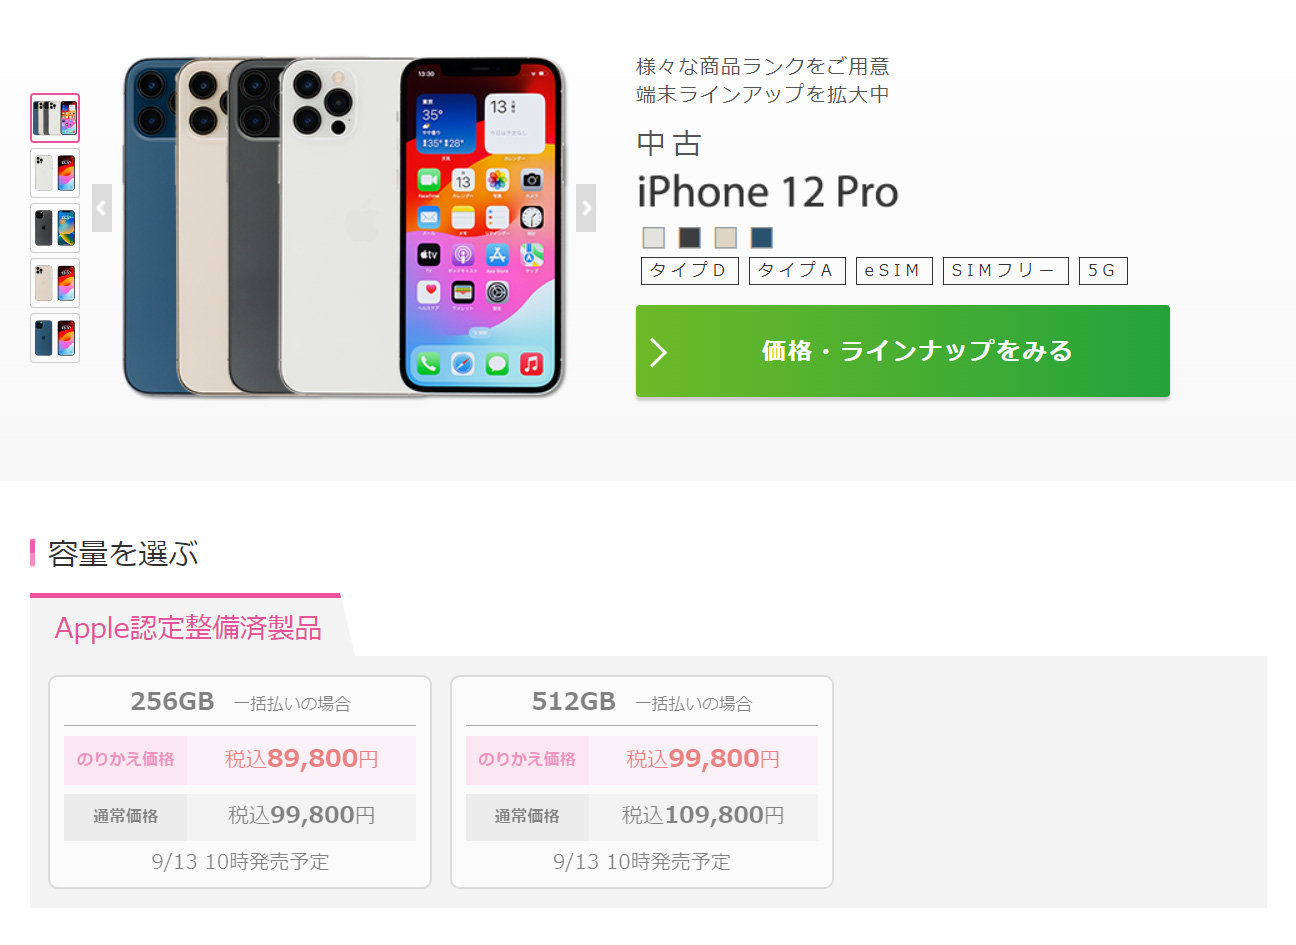Select the 256GB capacity card
1296x945 pixels.
(240, 782)
